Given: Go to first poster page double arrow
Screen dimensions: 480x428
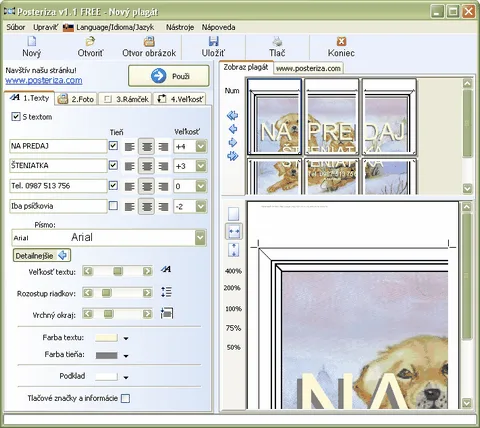Looking at the screenshot, I should [233, 116].
